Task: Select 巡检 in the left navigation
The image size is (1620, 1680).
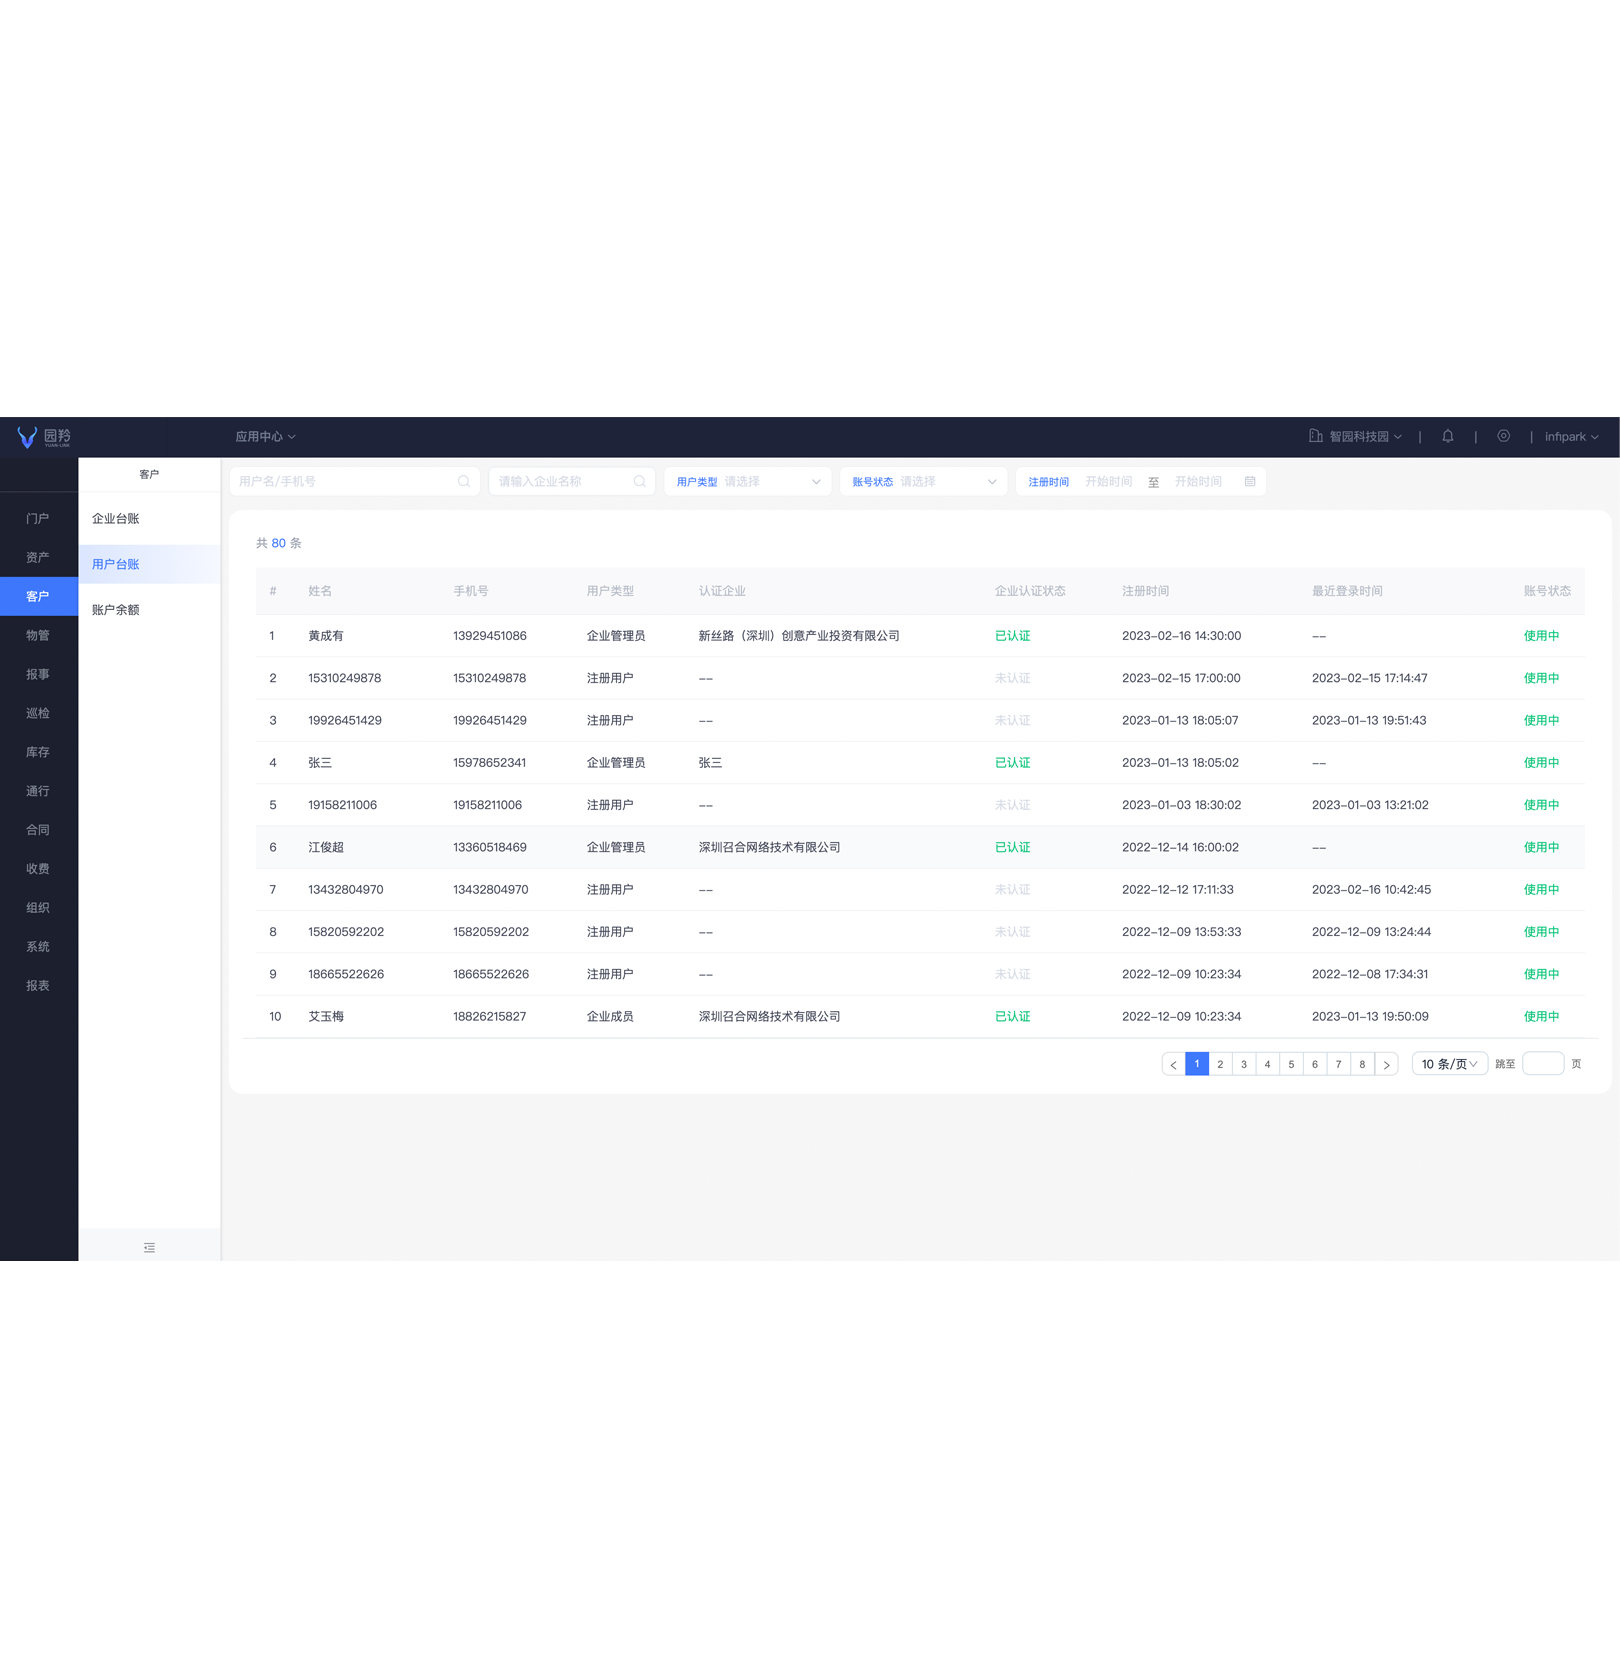Action: click(x=38, y=713)
